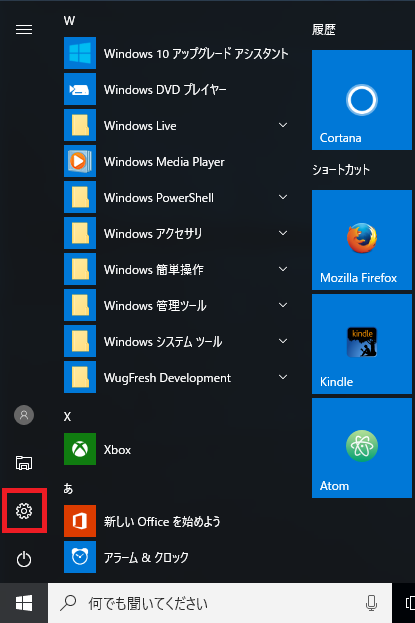Click the X section letter header
Screen dimensions: 415x623
[67, 416]
